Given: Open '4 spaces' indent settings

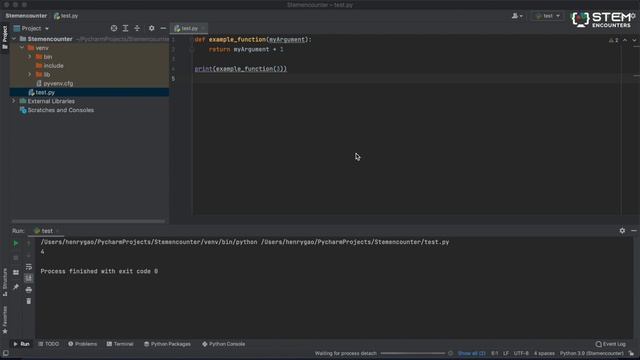Looking at the screenshot, I should click(544, 353).
